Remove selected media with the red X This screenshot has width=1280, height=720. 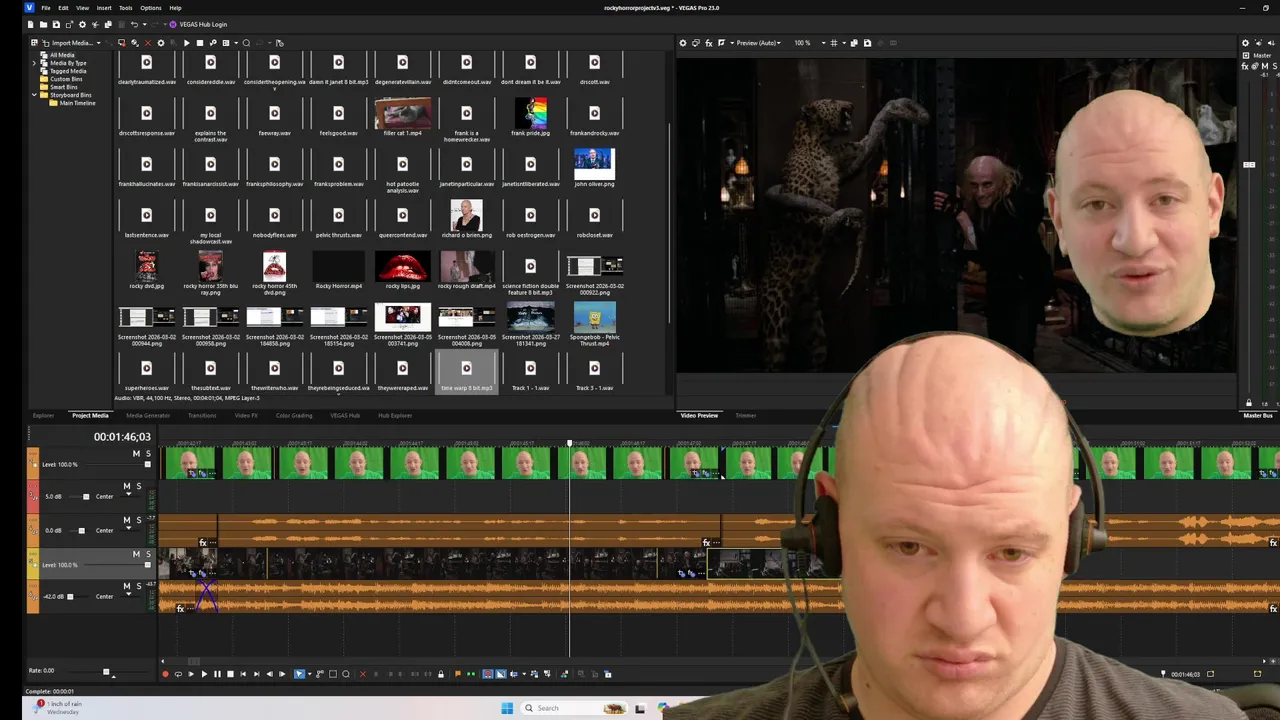148,43
